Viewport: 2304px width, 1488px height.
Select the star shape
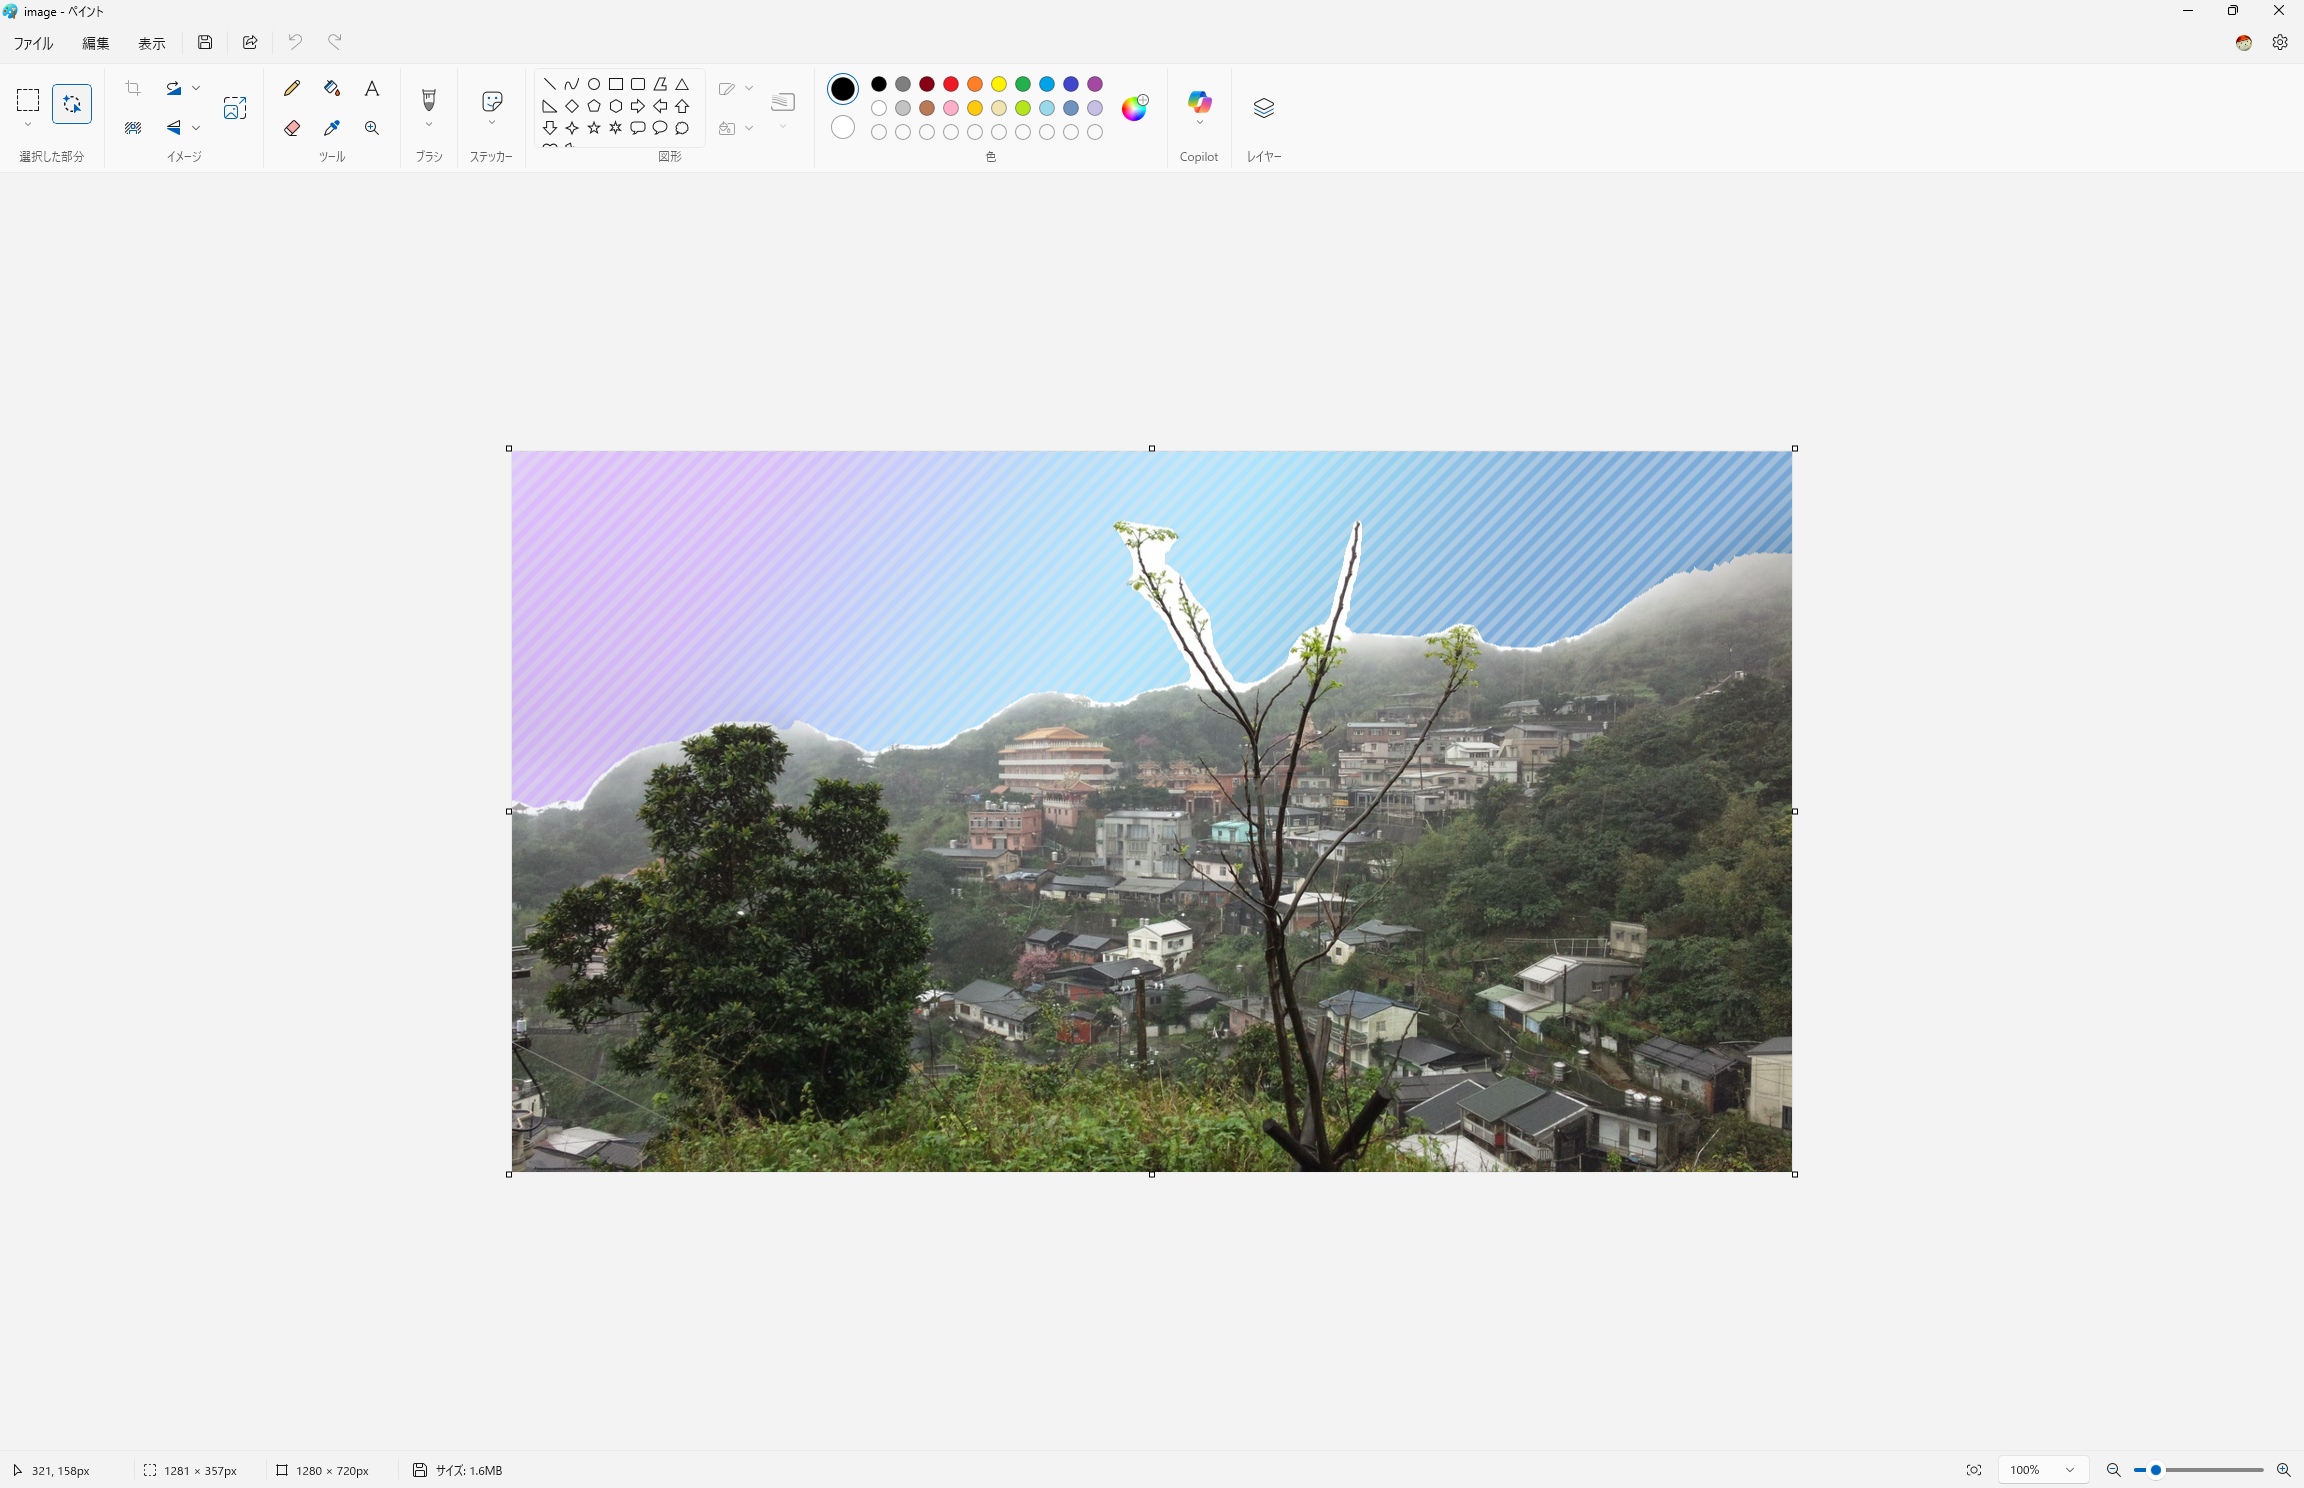pos(595,127)
